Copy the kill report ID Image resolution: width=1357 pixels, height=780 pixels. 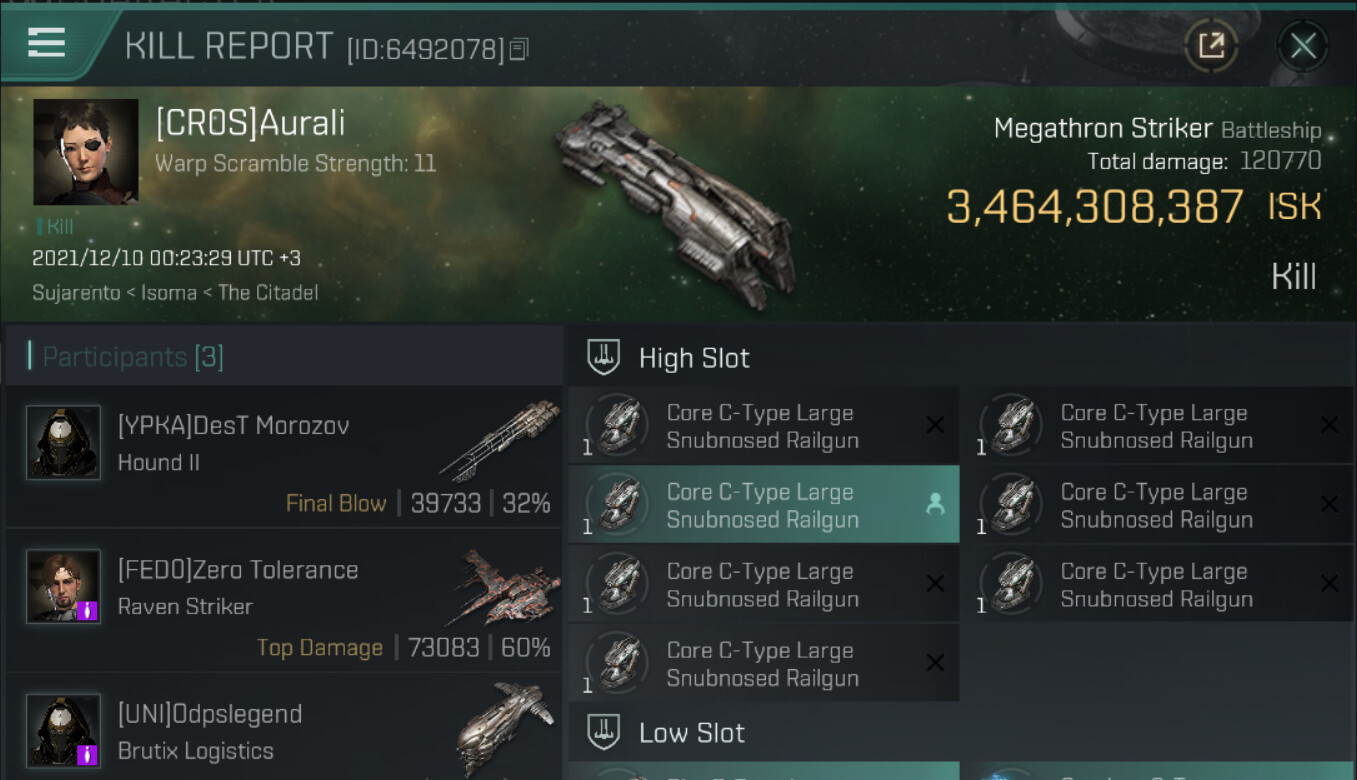[519, 49]
